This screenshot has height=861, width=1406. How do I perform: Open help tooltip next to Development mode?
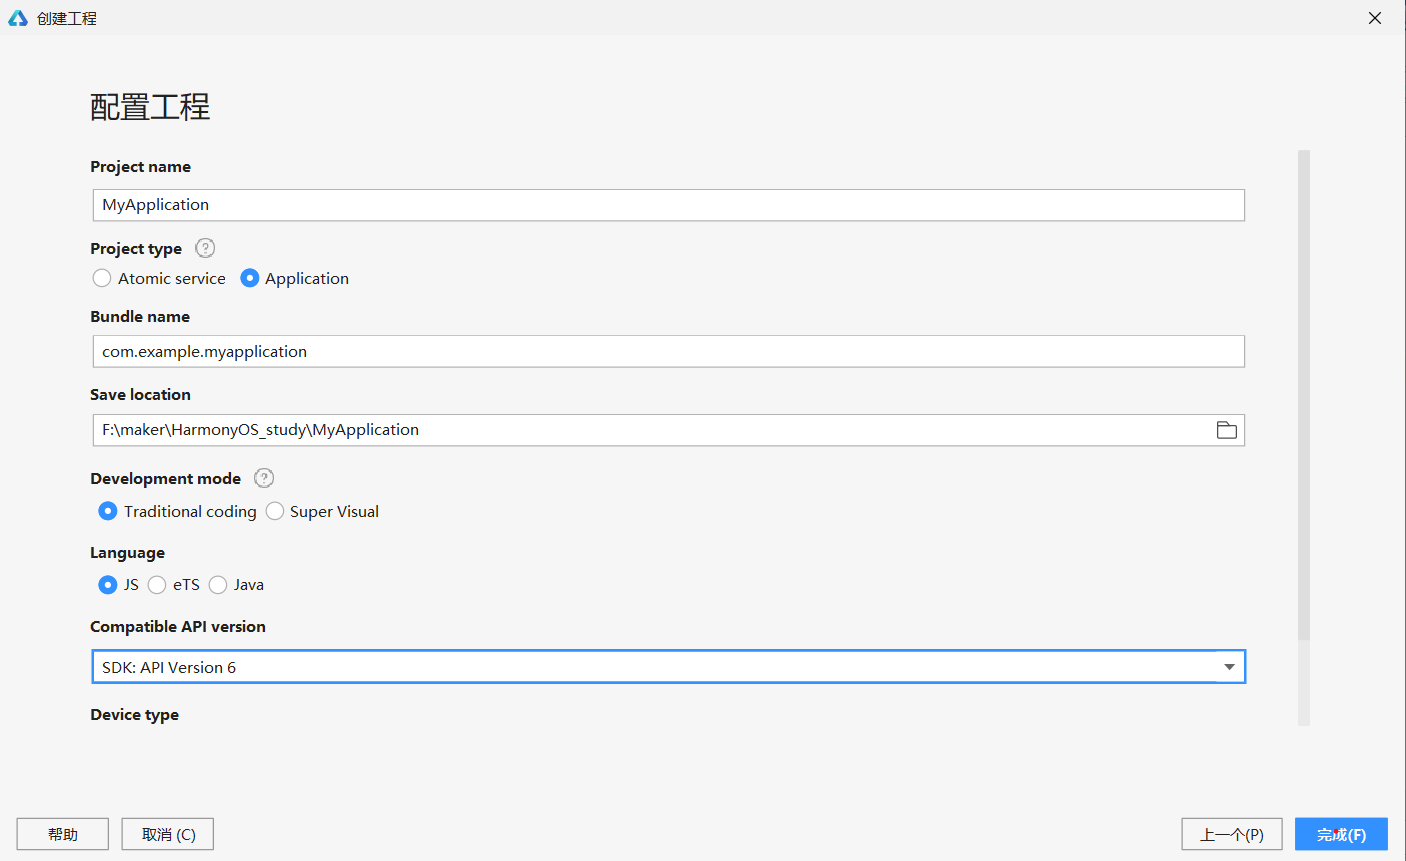point(264,478)
